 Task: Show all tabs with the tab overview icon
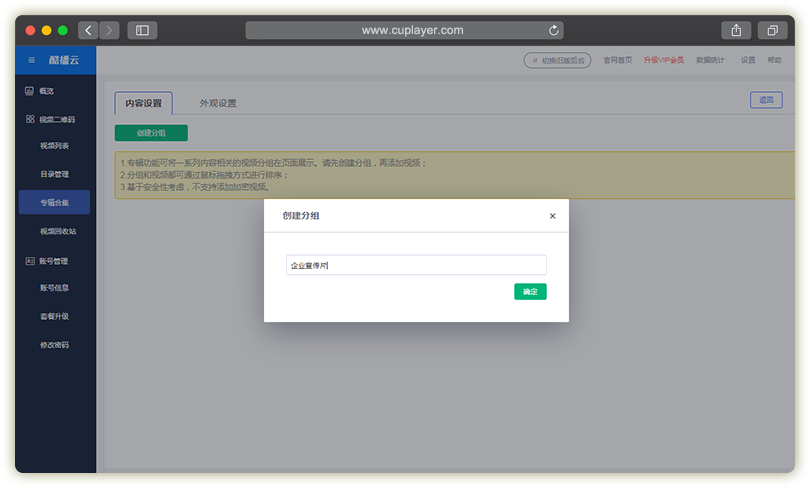[772, 30]
